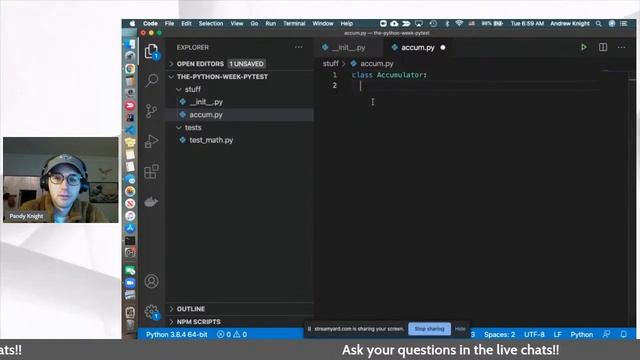Open the View menu
This screenshot has height=360, width=640.
point(237,24)
